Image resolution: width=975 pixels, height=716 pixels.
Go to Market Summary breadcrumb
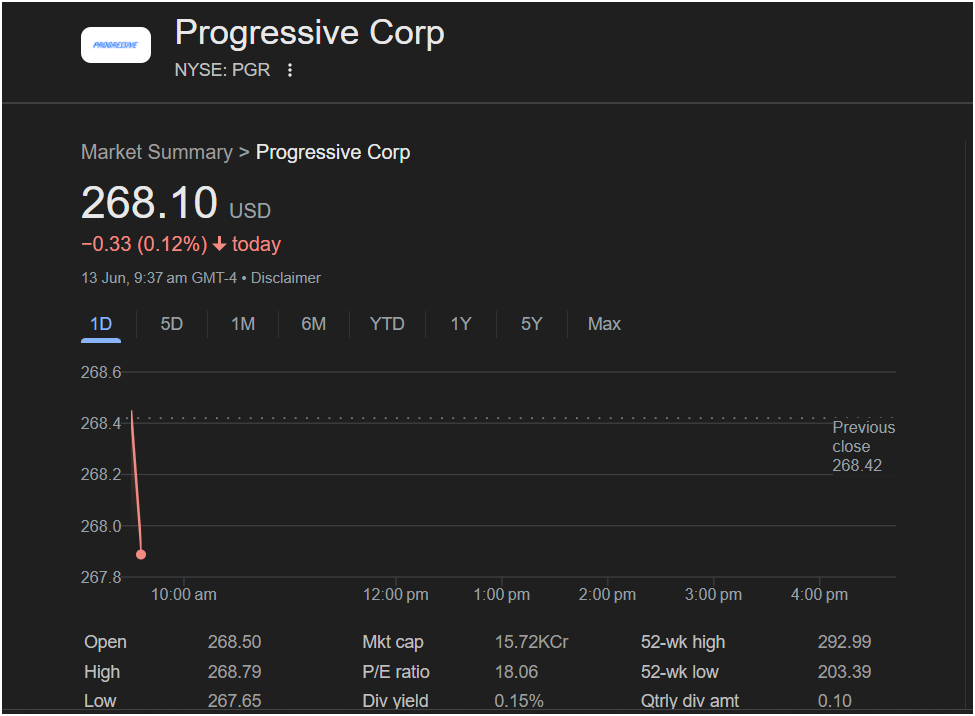tap(157, 152)
